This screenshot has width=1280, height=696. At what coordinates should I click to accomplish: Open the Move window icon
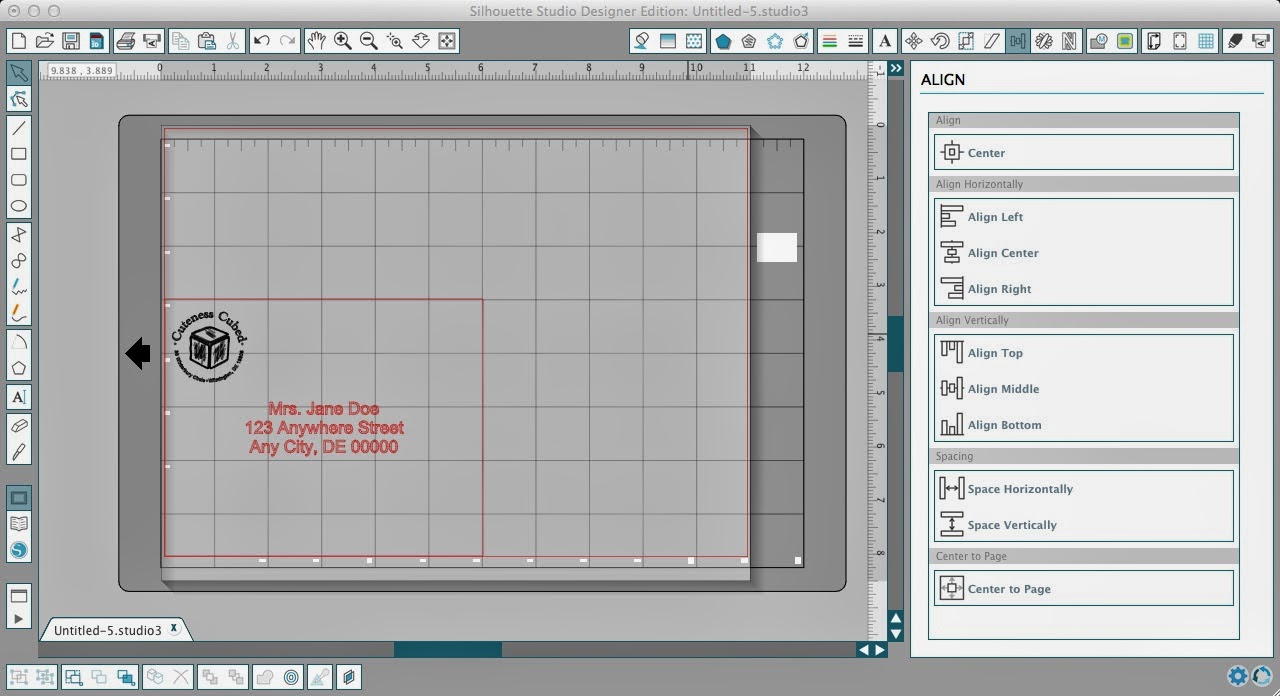[913, 41]
